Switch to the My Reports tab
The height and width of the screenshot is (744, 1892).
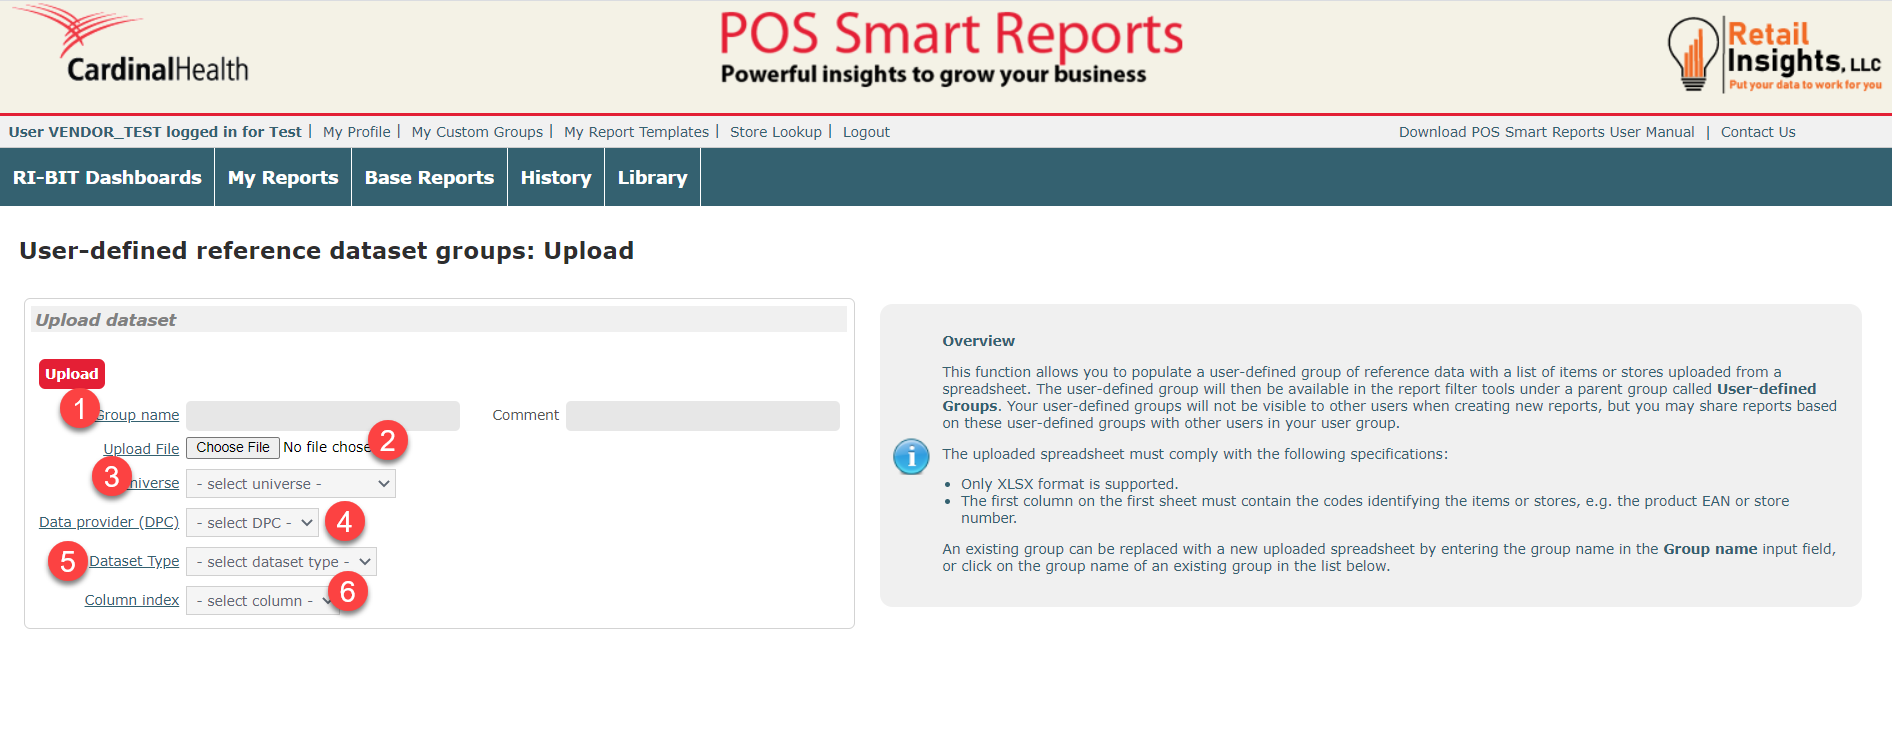[283, 178]
